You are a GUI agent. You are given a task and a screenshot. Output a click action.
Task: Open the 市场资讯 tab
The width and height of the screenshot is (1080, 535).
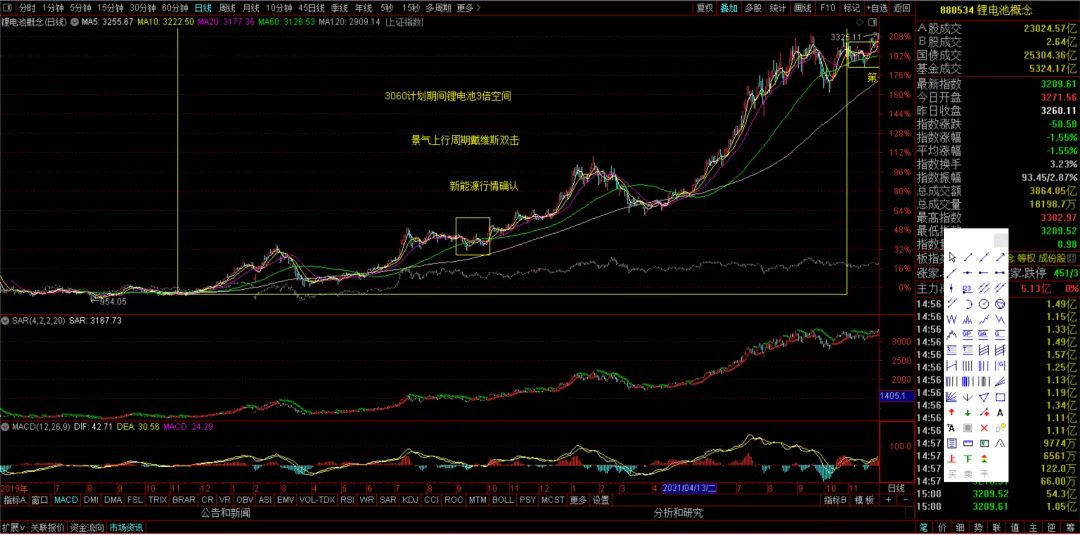(x=126, y=527)
